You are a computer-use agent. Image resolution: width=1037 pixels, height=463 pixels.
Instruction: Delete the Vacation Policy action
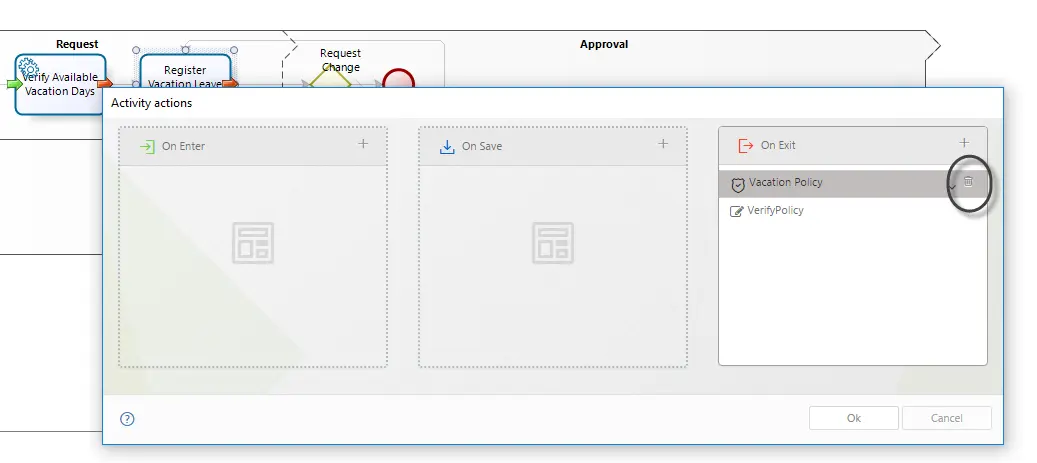[968, 181]
